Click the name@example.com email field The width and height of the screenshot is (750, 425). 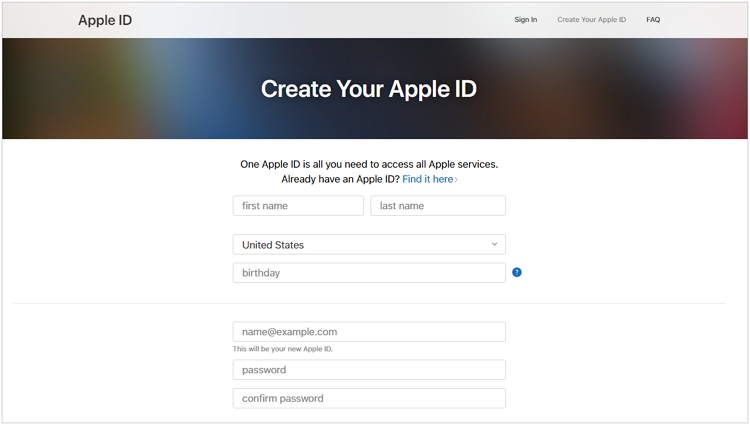[369, 332]
